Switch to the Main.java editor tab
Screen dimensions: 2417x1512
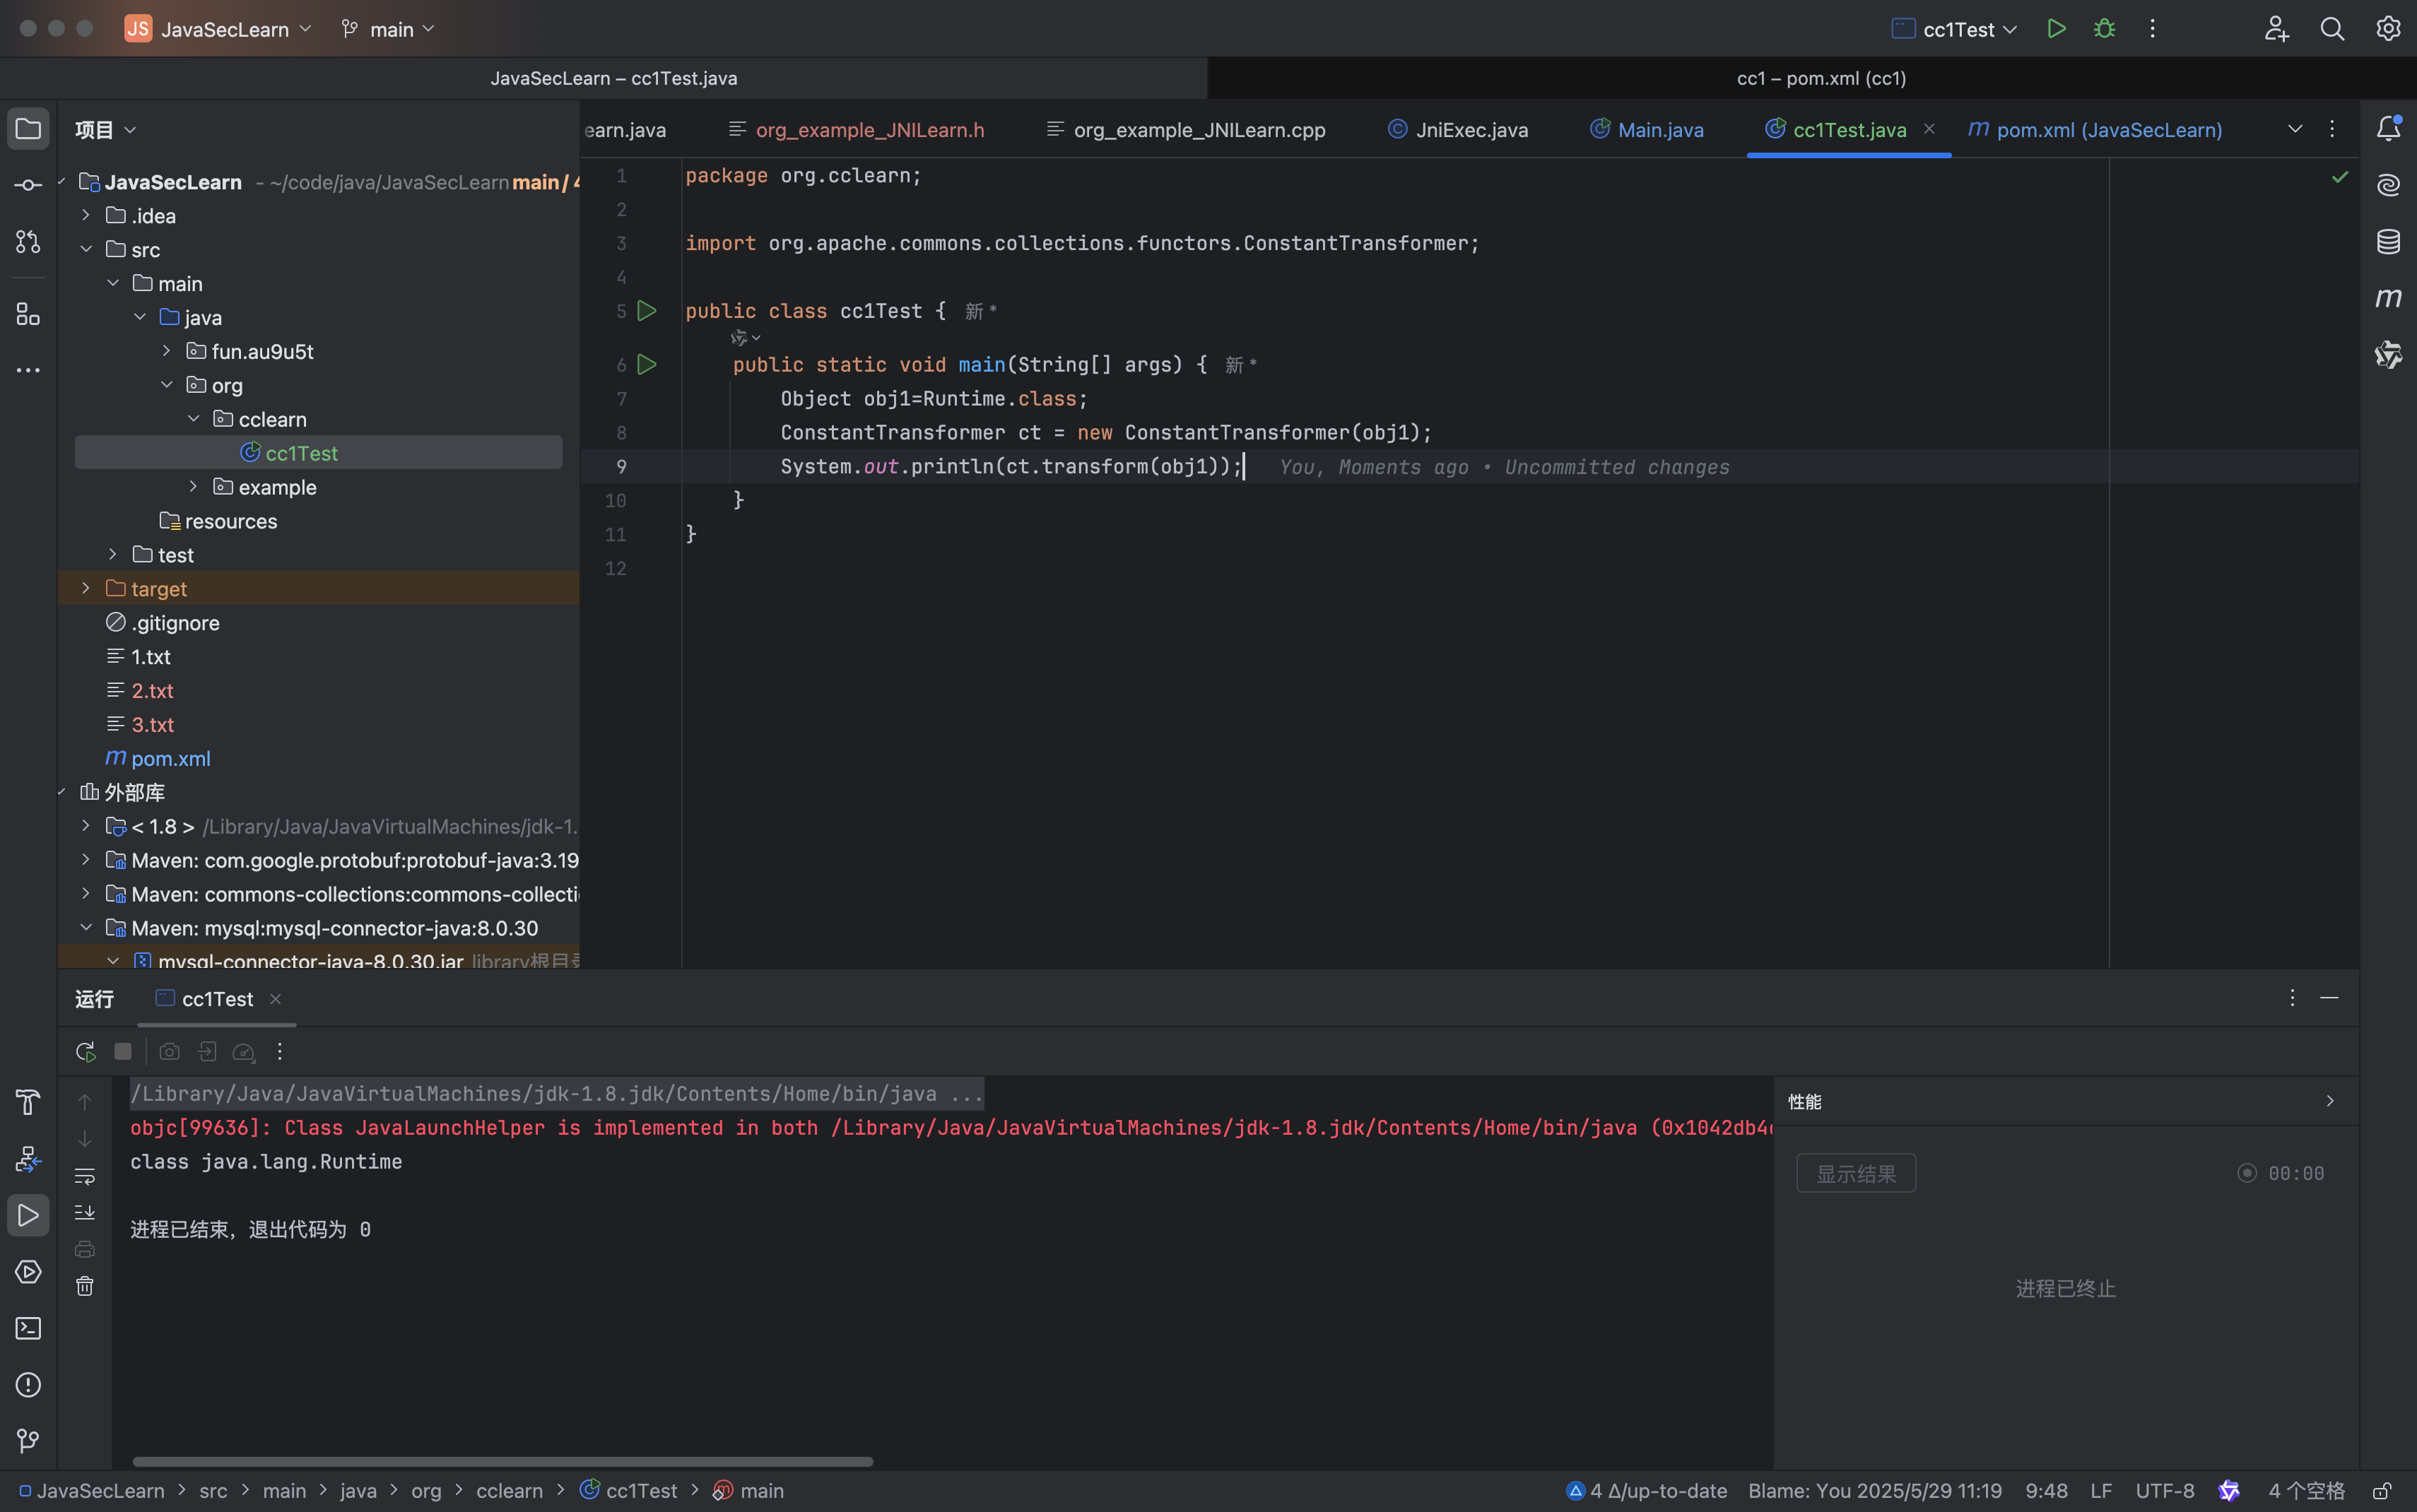pos(1659,130)
